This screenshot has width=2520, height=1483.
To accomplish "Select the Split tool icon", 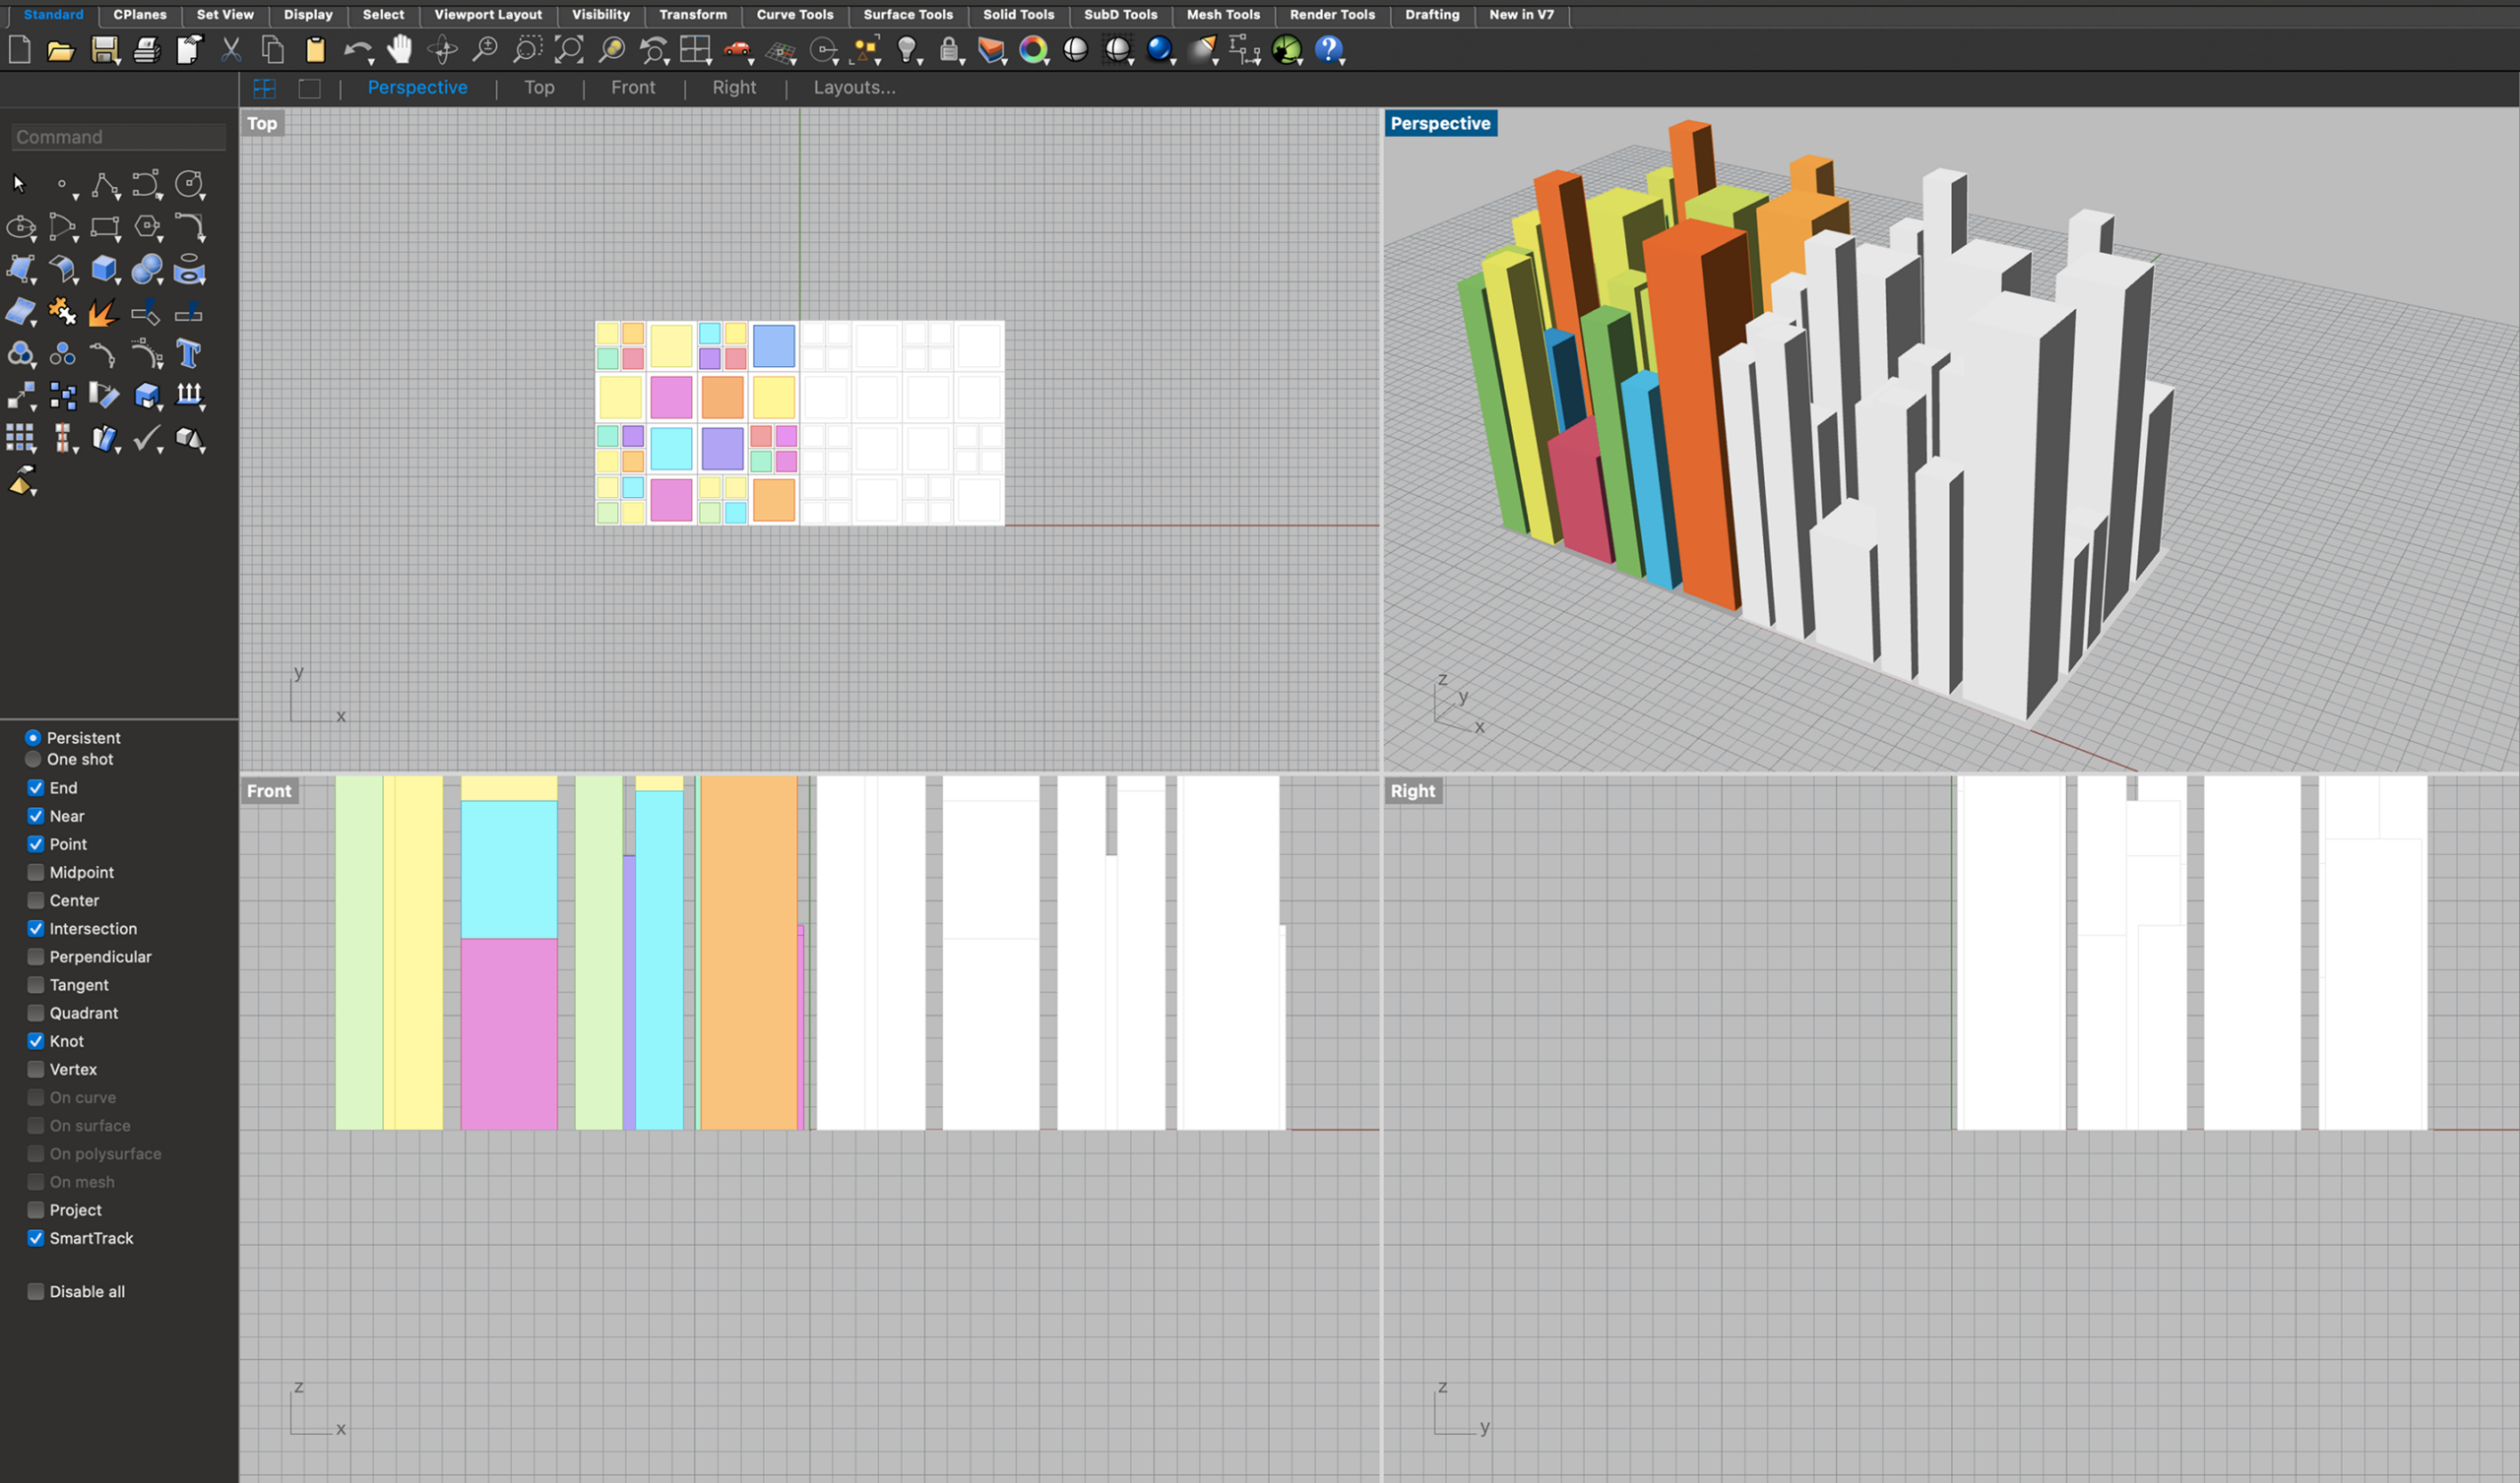I will [x=188, y=312].
